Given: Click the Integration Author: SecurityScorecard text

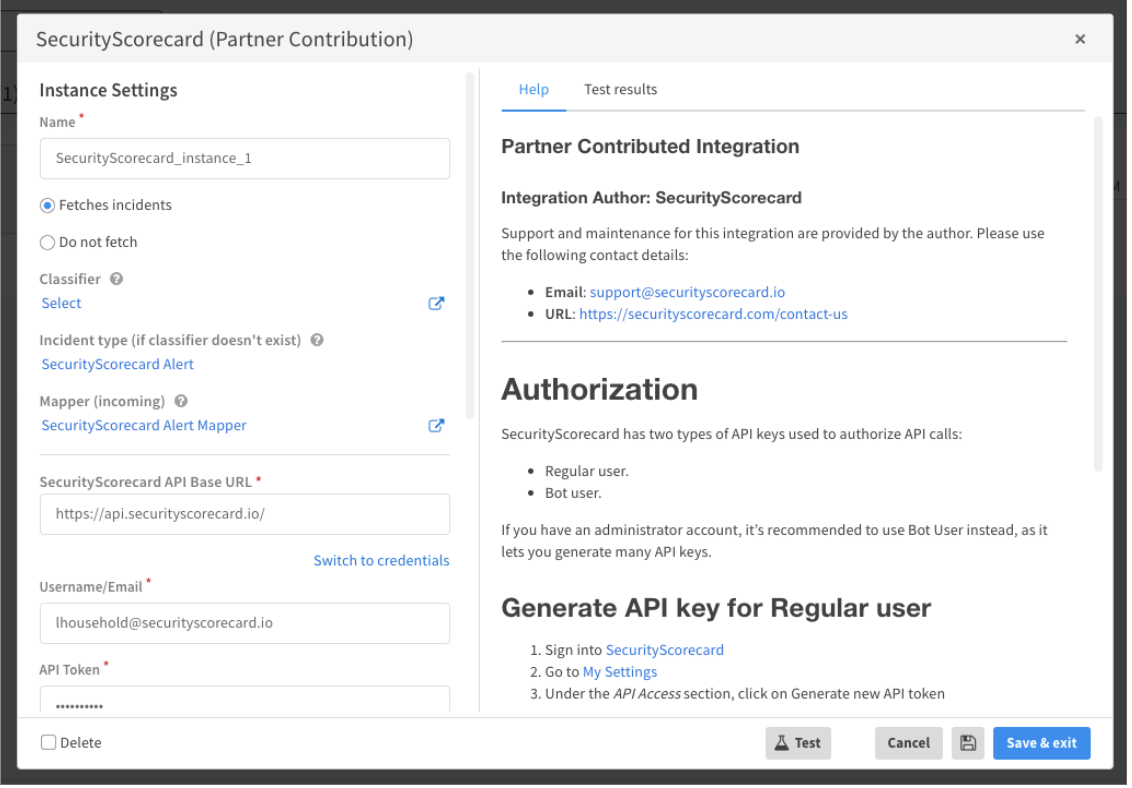Looking at the screenshot, I should (654, 198).
